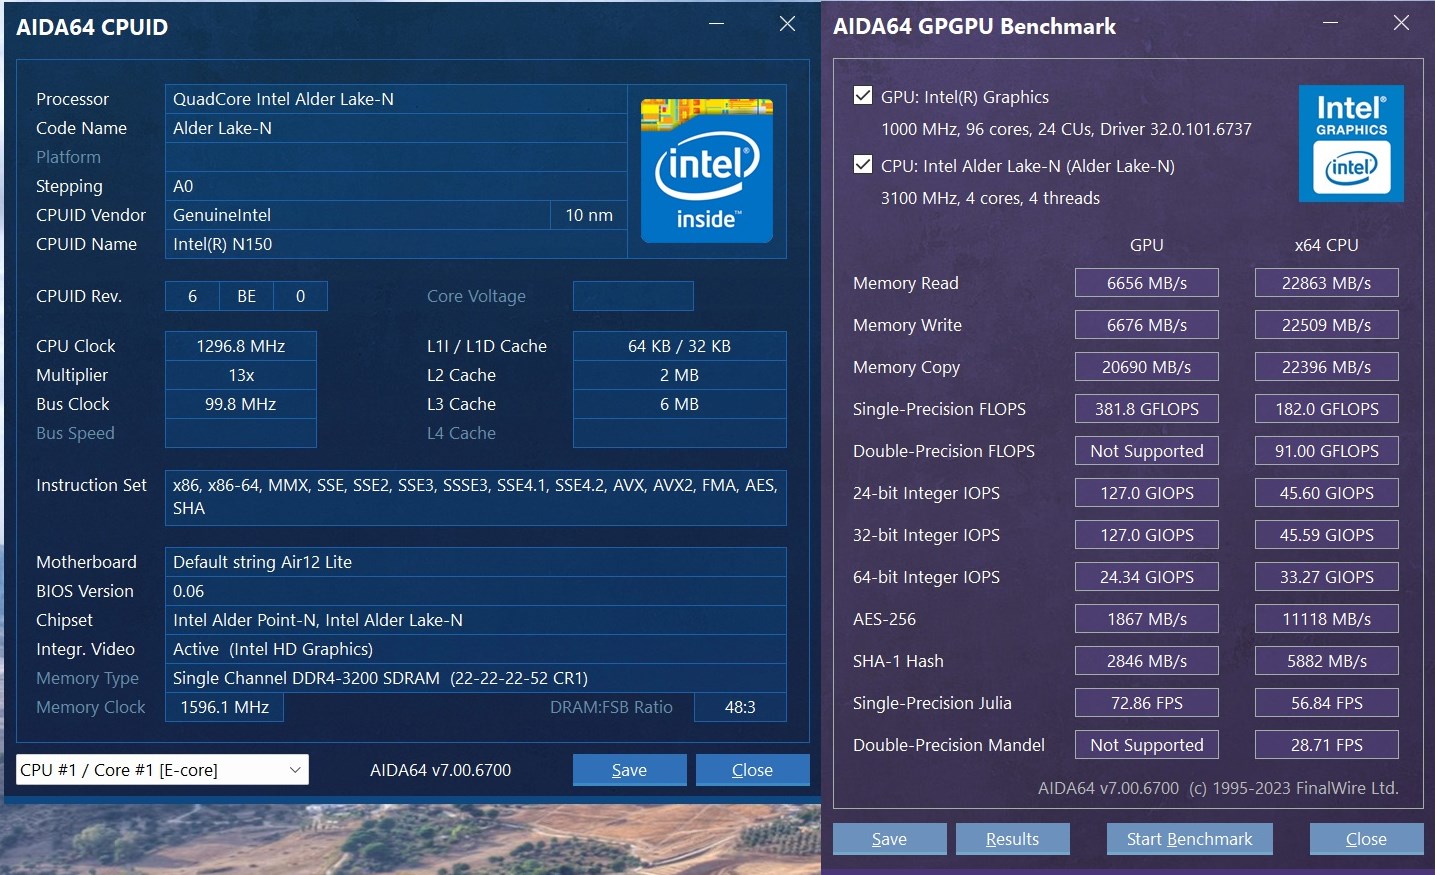Uncheck the GPU: Intel(R) Graphics checkbox
The width and height of the screenshot is (1435, 875).
[863, 96]
